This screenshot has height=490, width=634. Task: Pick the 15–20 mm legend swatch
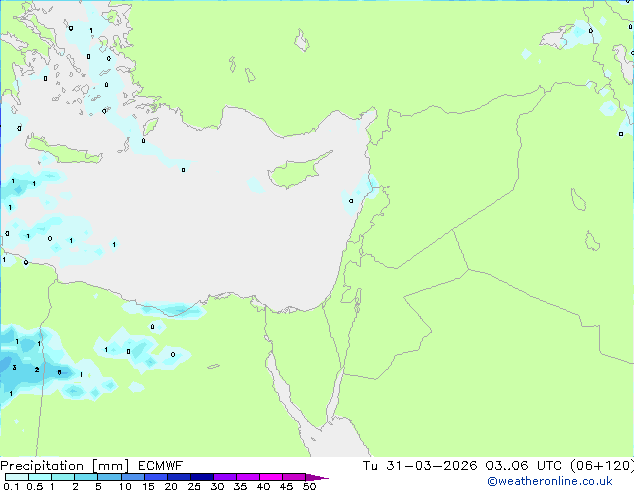[x=155, y=477]
